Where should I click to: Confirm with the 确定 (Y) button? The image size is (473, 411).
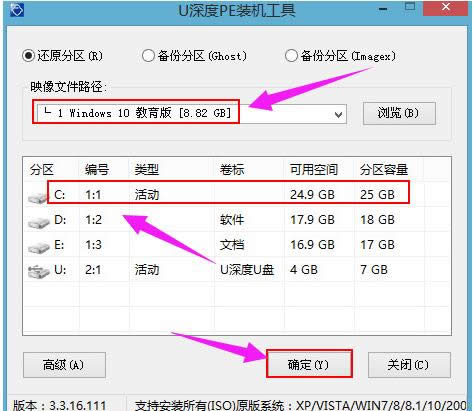click(309, 364)
